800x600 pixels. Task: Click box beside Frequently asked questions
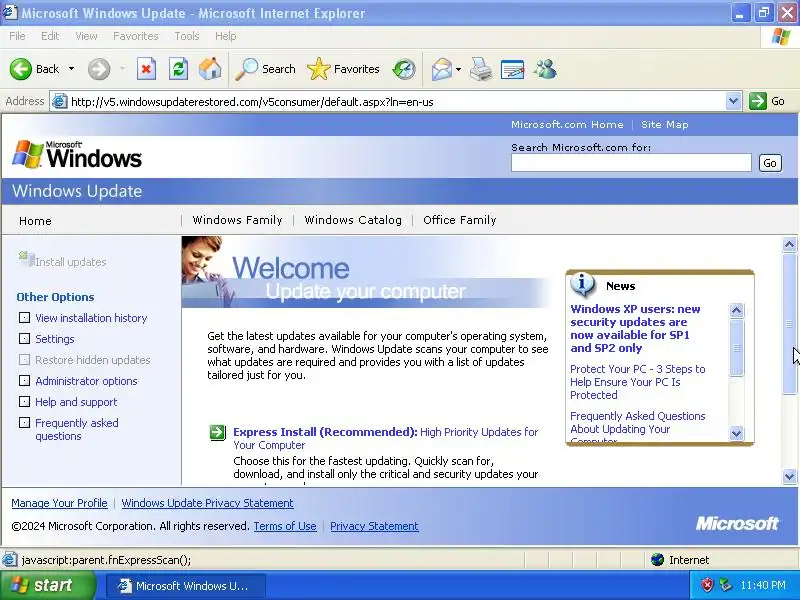24,422
